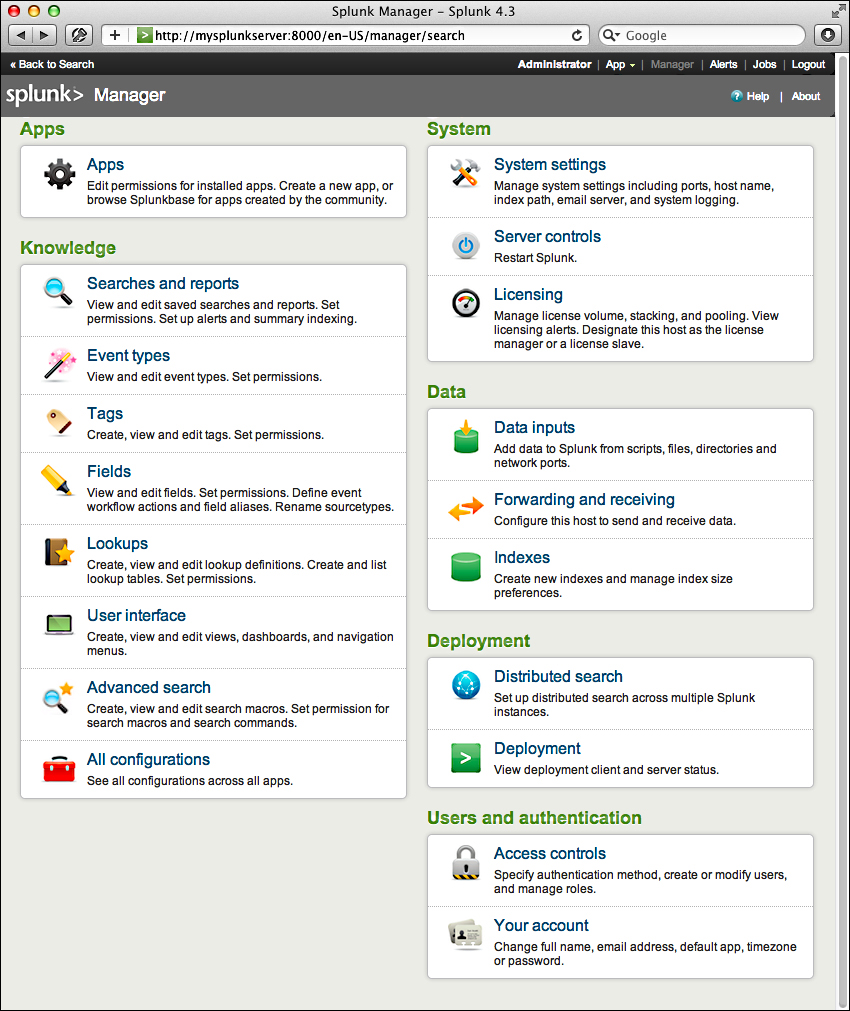
Task: Click the laptop icon for User interface
Action: click(59, 624)
